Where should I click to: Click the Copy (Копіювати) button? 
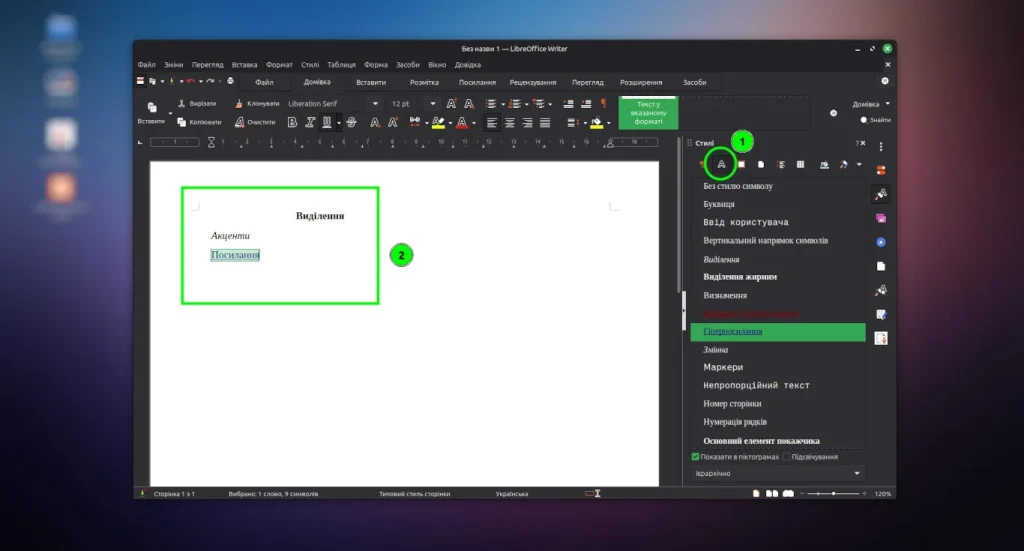pos(199,122)
